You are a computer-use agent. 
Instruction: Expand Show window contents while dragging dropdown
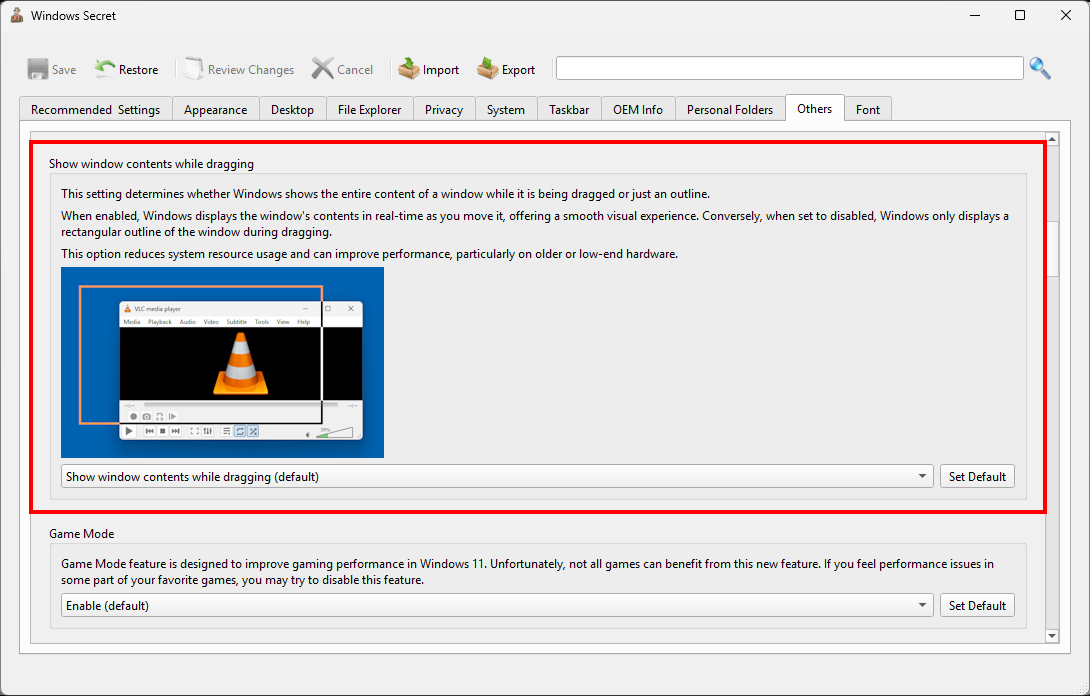coord(497,476)
